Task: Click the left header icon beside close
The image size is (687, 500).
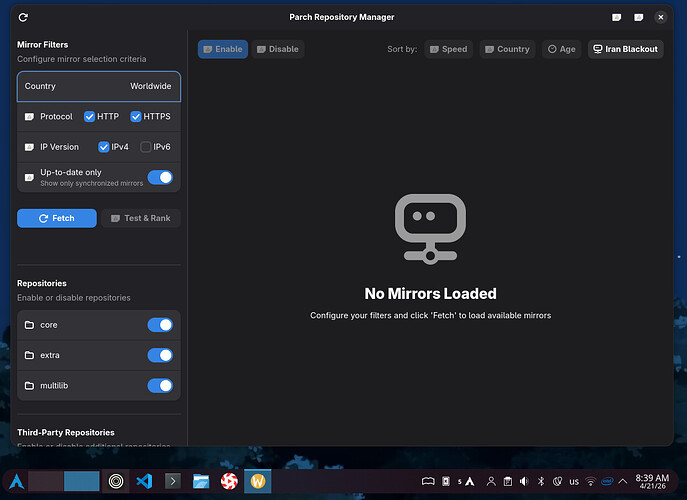Action: point(616,18)
